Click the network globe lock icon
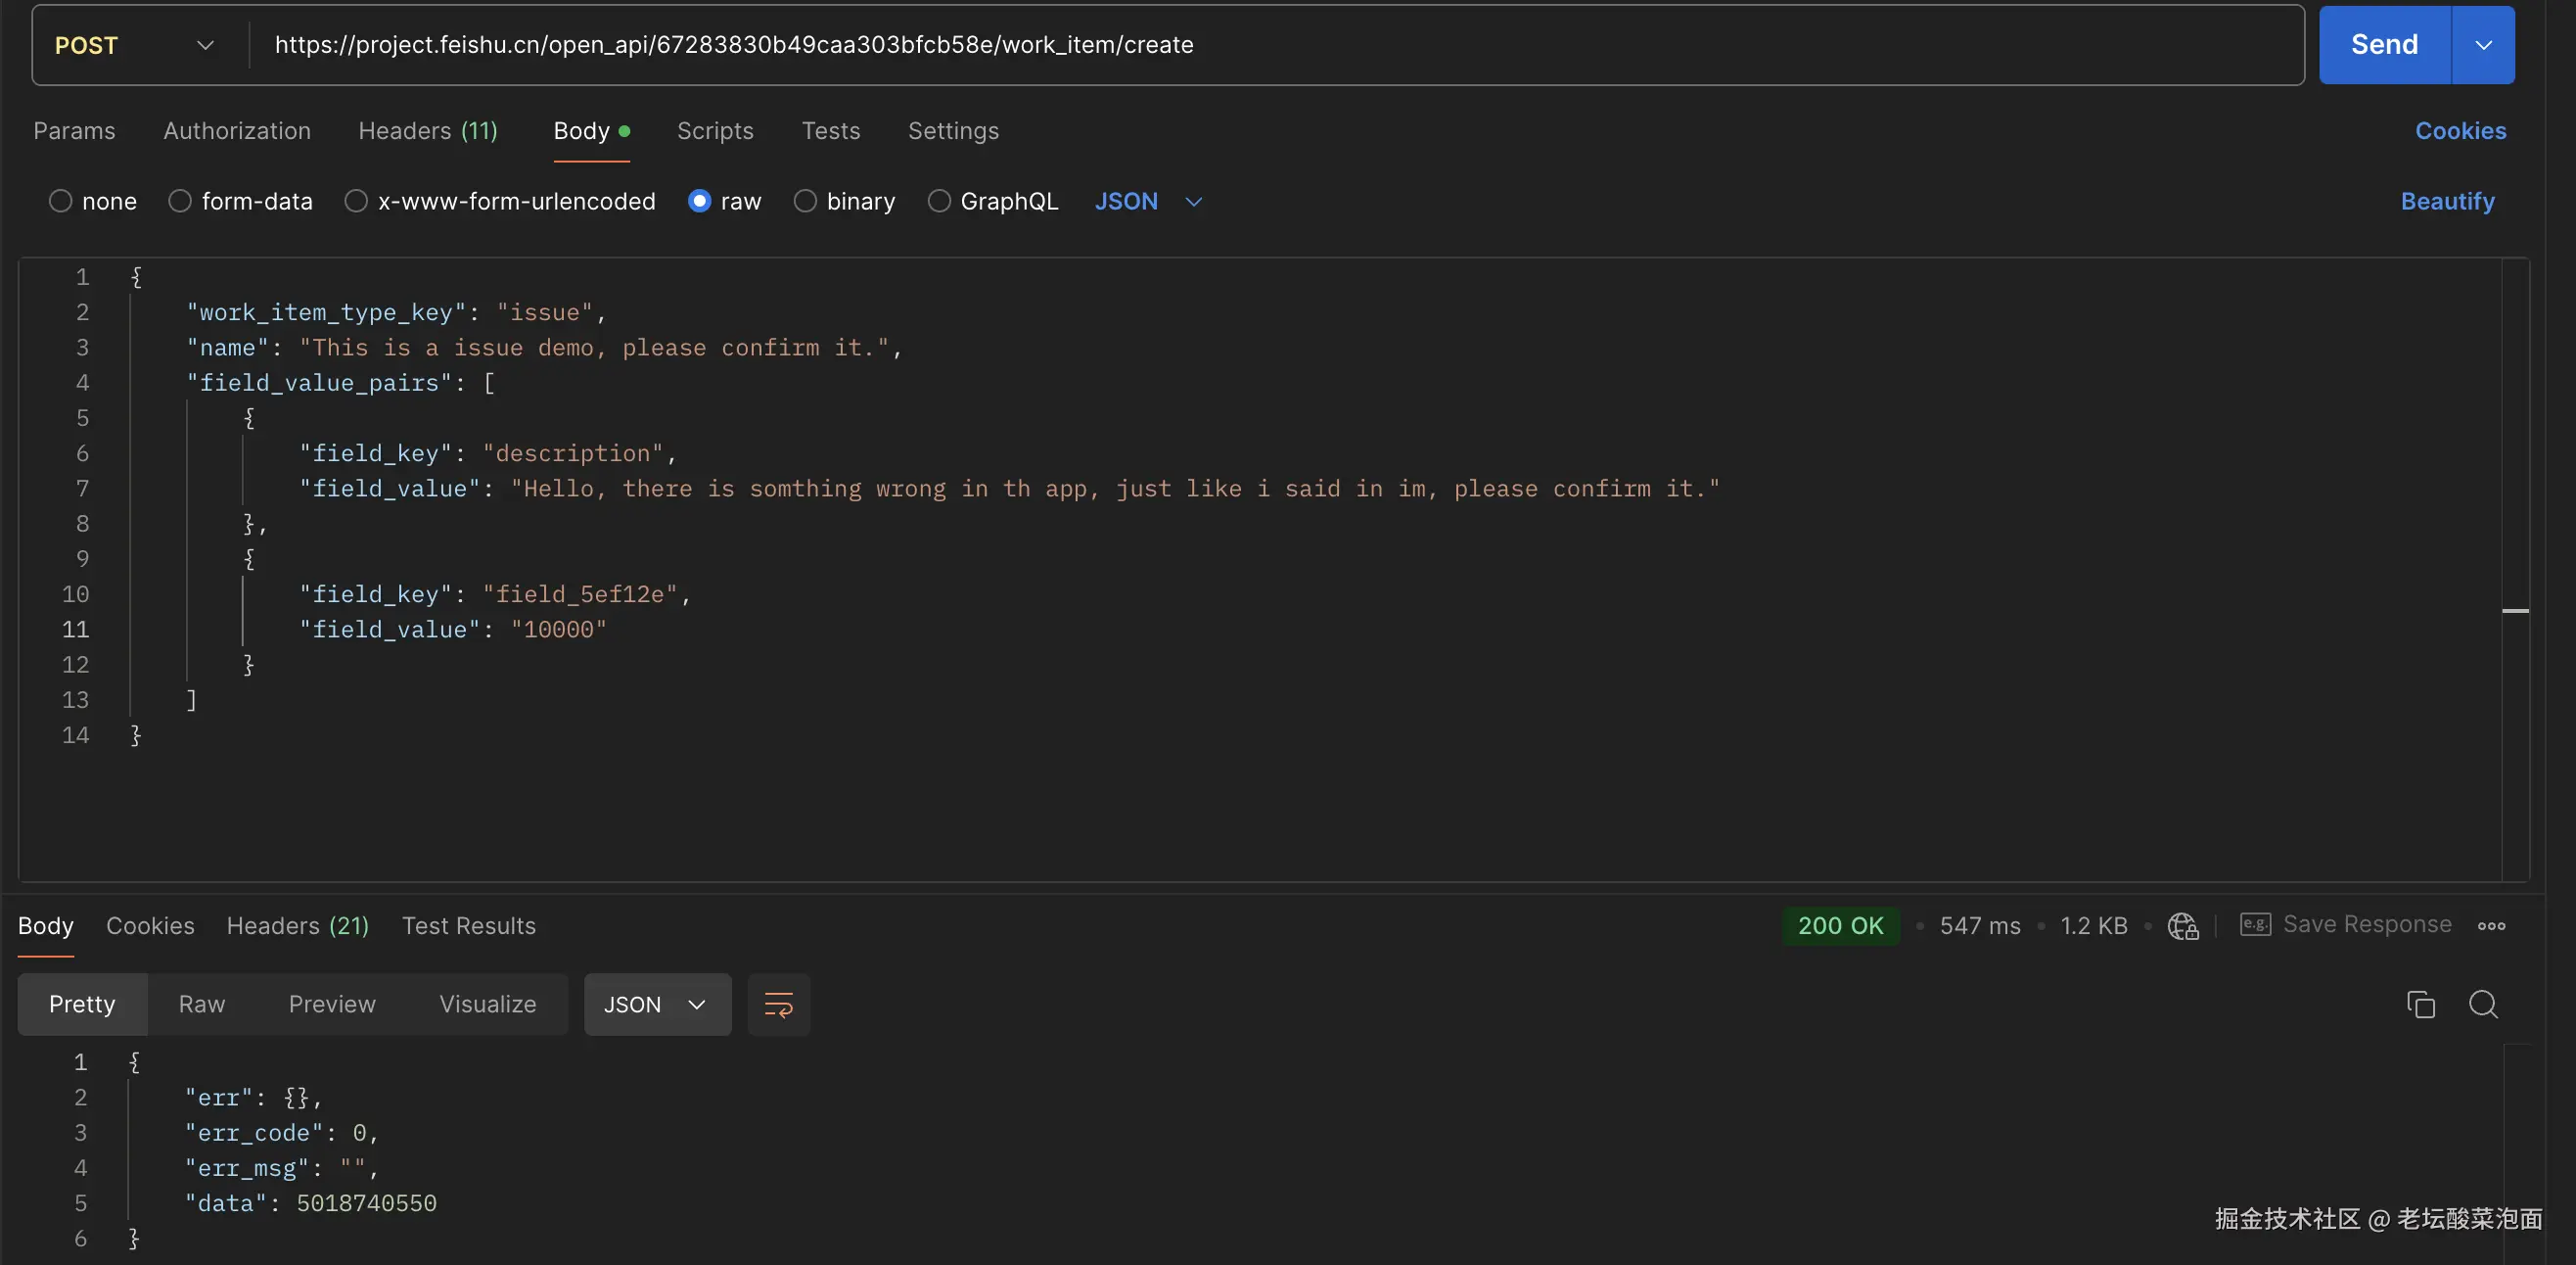This screenshot has width=2576, height=1265. pyautogui.click(x=2182, y=926)
